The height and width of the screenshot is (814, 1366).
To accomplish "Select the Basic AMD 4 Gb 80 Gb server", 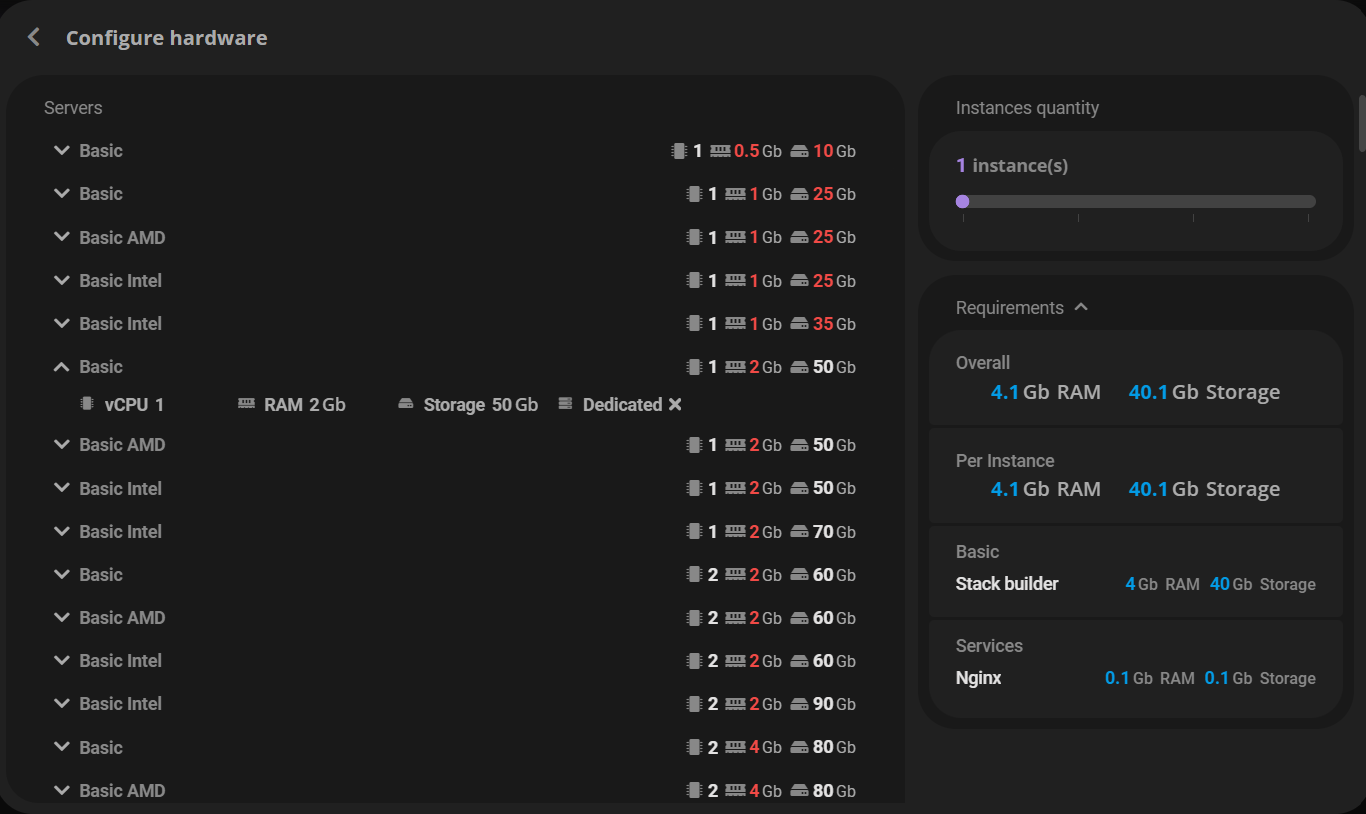I will (x=122, y=790).
